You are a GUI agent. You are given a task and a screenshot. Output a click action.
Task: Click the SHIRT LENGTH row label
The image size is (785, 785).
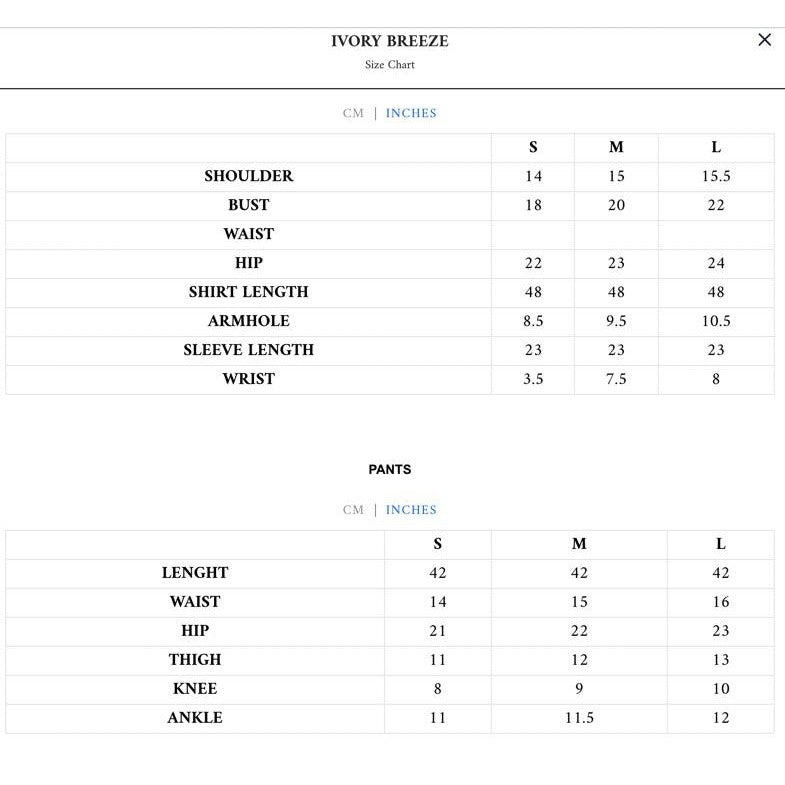pos(249,292)
